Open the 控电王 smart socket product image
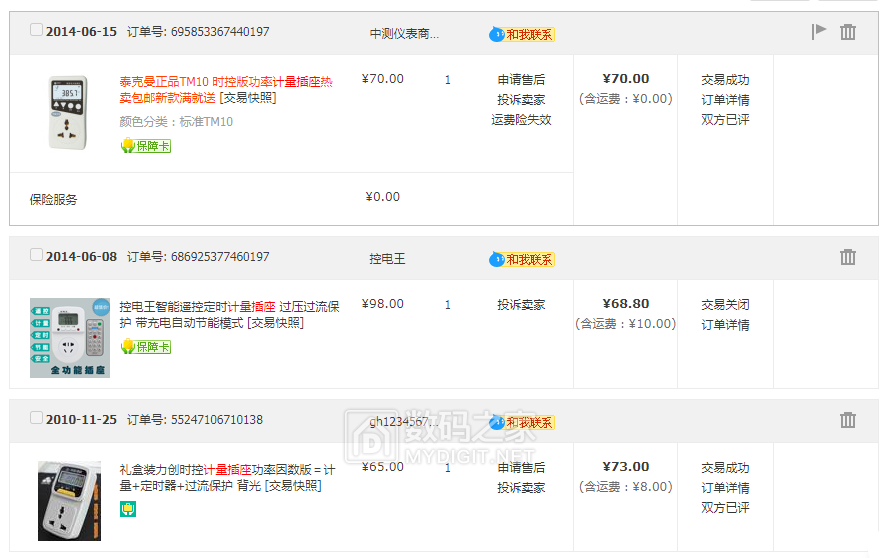 (x=69, y=337)
